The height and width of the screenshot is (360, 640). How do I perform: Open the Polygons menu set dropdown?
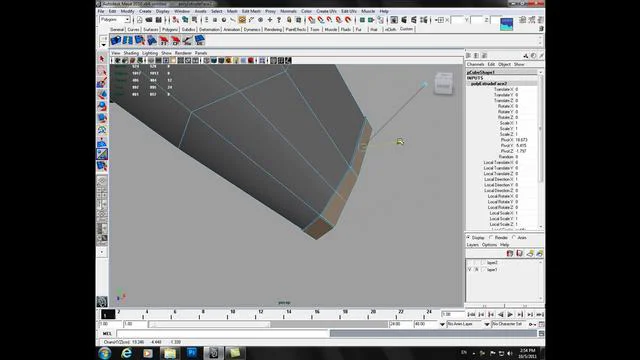pyautogui.click(x=115, y=20)
